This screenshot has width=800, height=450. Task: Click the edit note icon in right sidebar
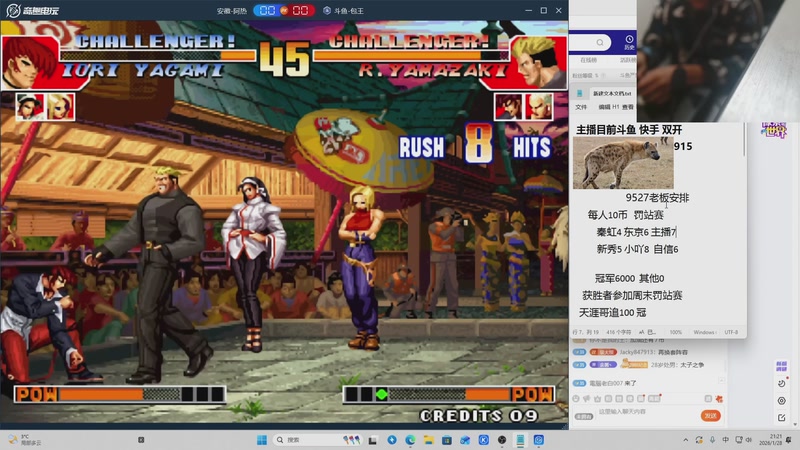(782, 418)
